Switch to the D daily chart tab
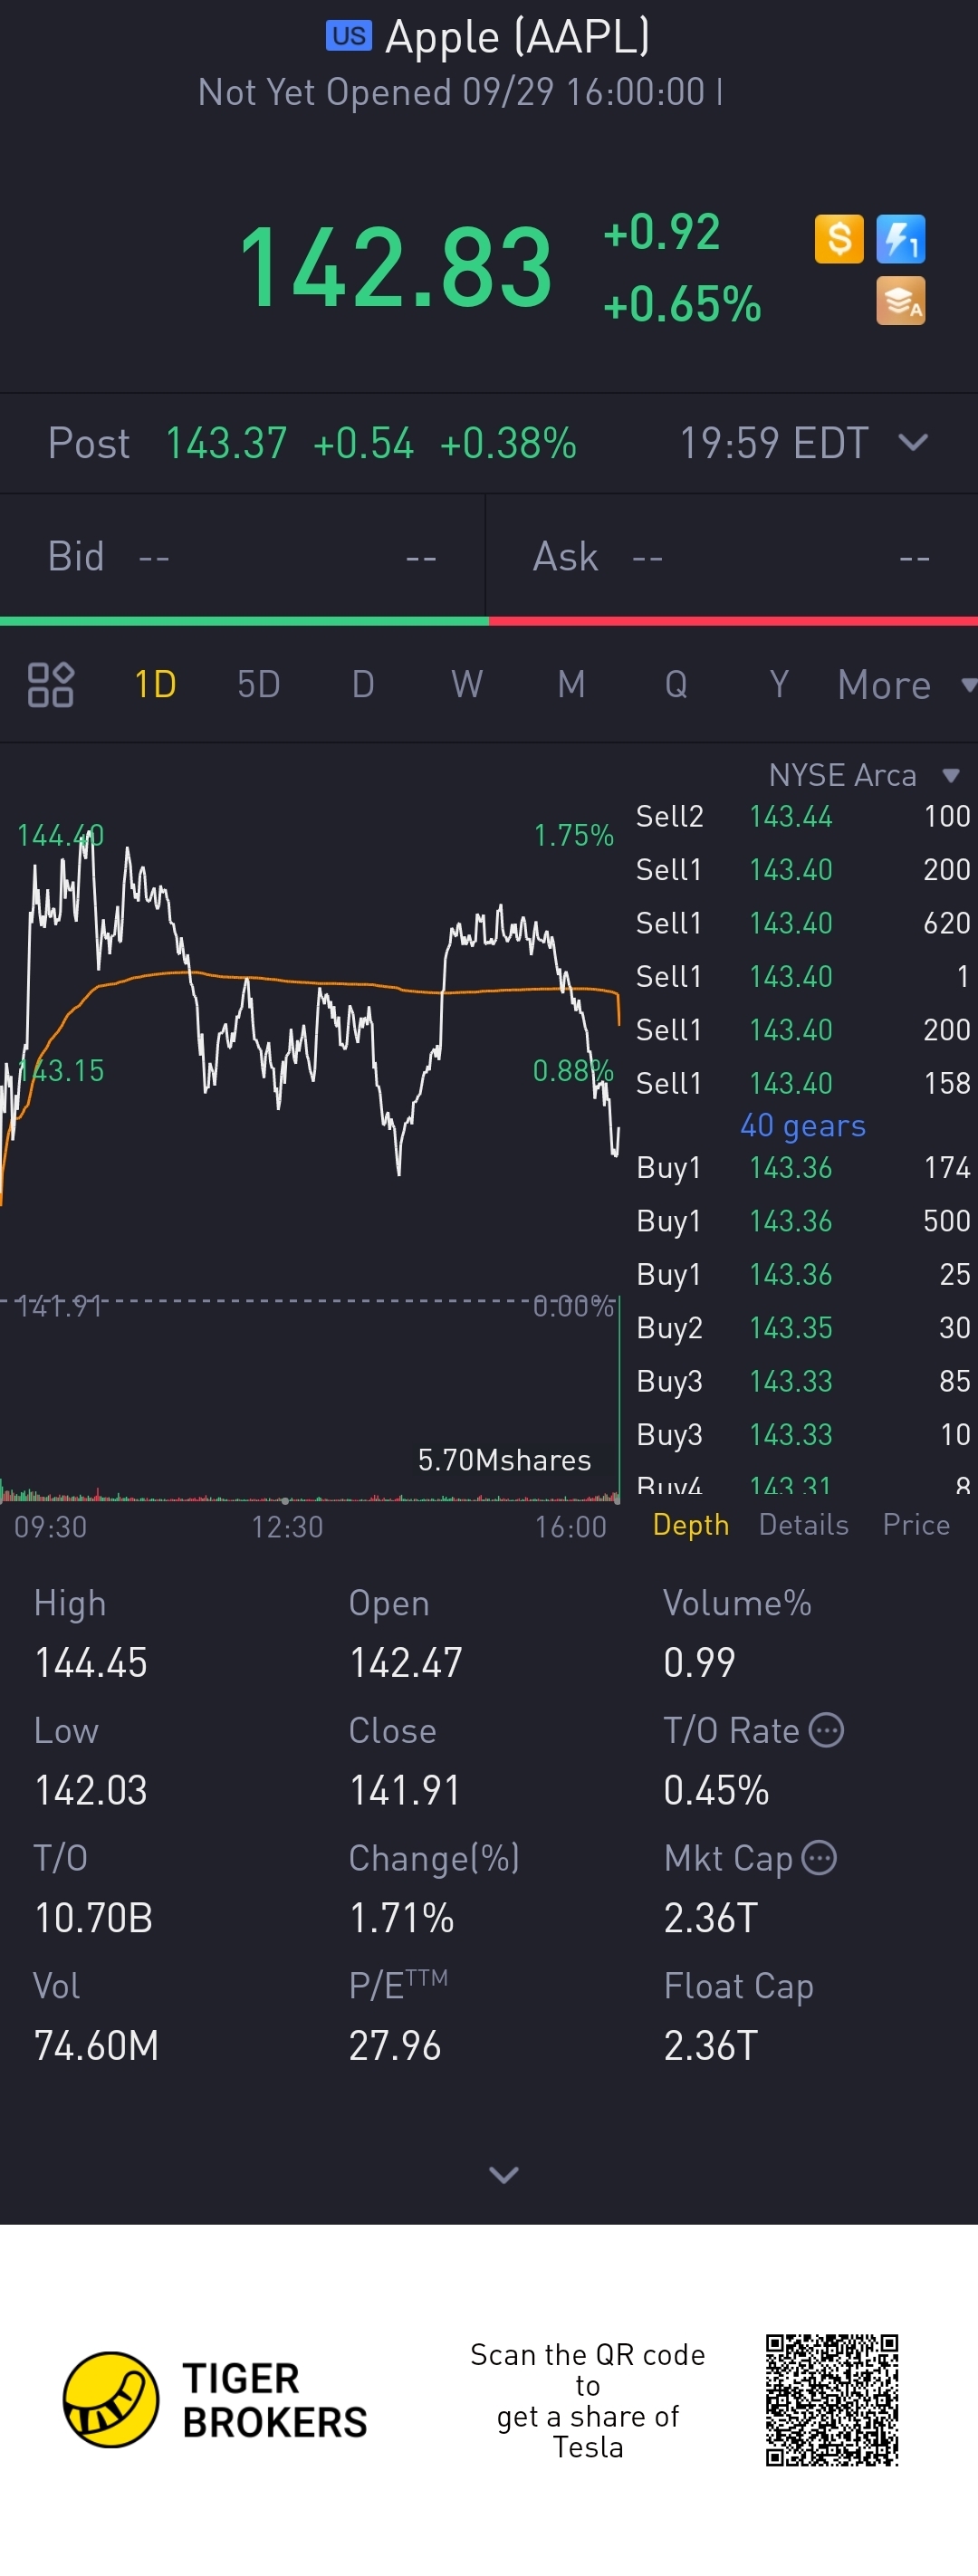Image resolution: width=978 pixels, height=2576 pixels. (363, 685)
